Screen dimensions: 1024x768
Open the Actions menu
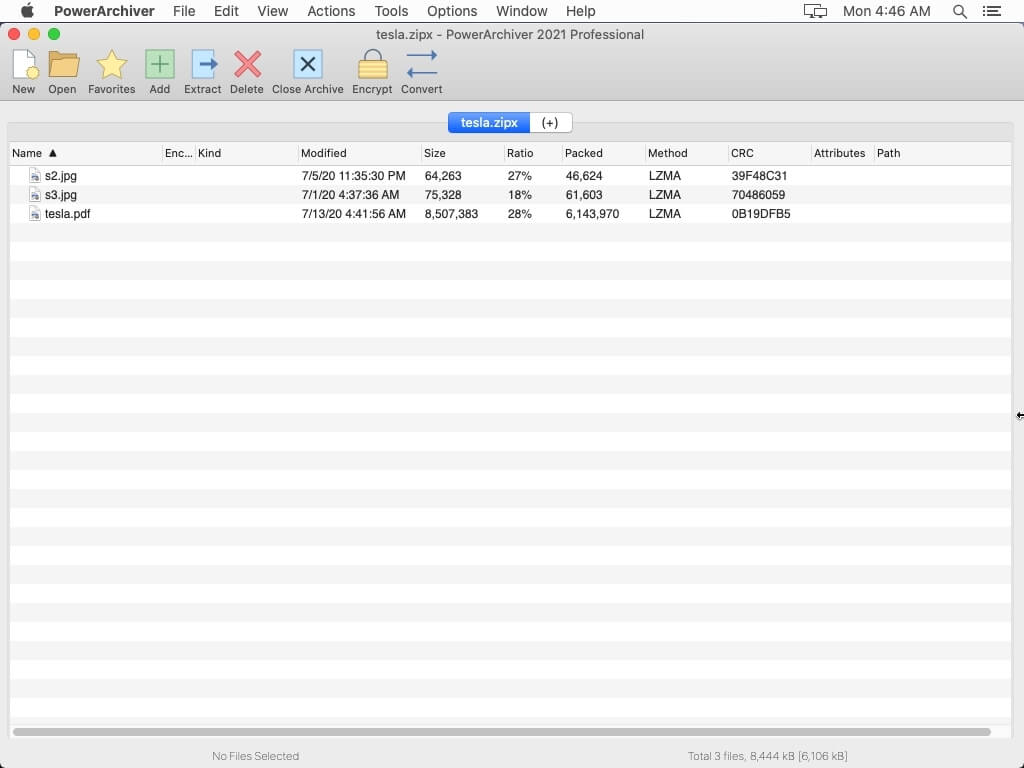pyautogui.click(x=331, y=11)
